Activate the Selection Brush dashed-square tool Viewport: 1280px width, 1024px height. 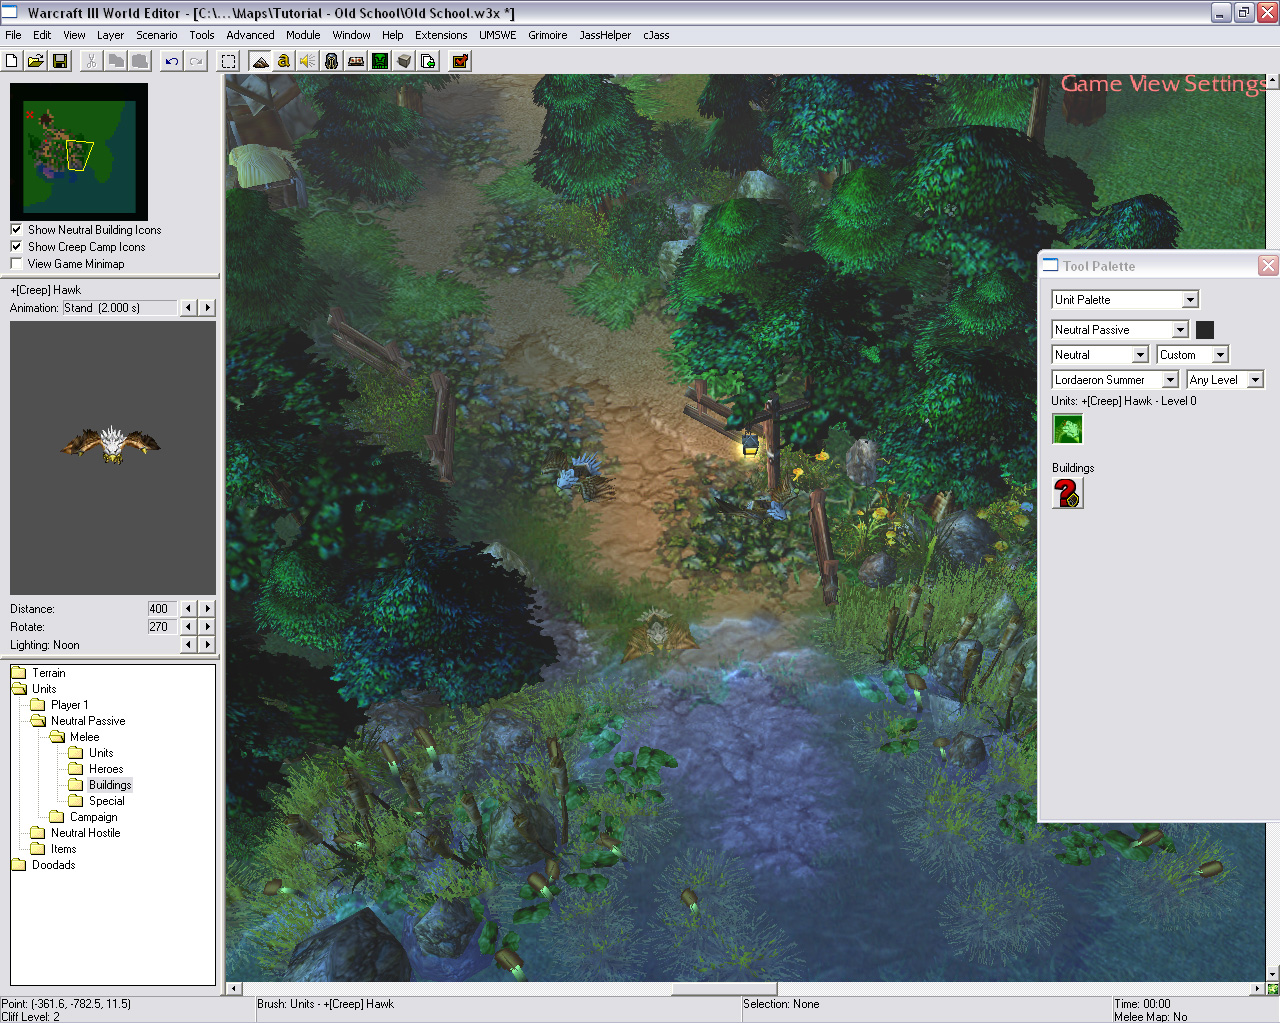pyautogui.click(x=228, y=61)
